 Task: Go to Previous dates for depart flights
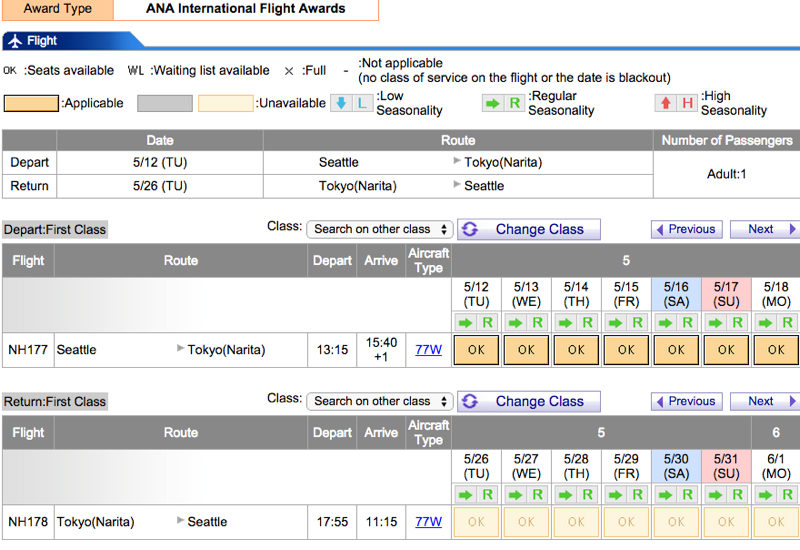click(x=687, y=230)
